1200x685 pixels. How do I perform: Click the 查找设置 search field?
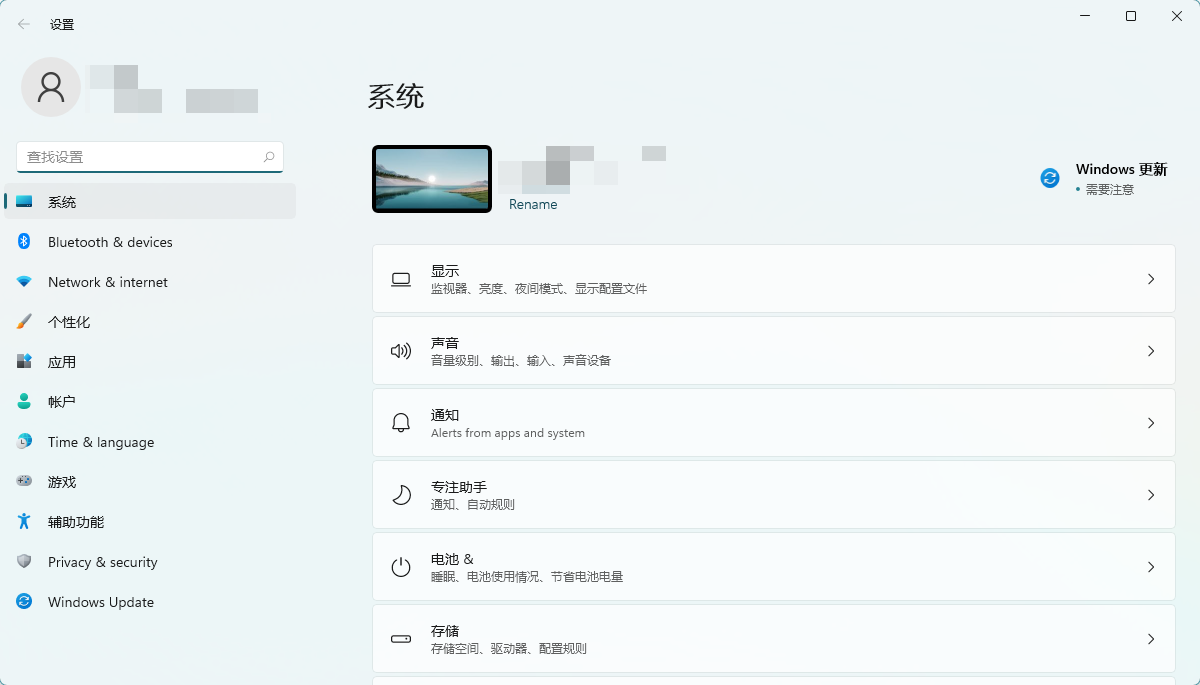140,157
